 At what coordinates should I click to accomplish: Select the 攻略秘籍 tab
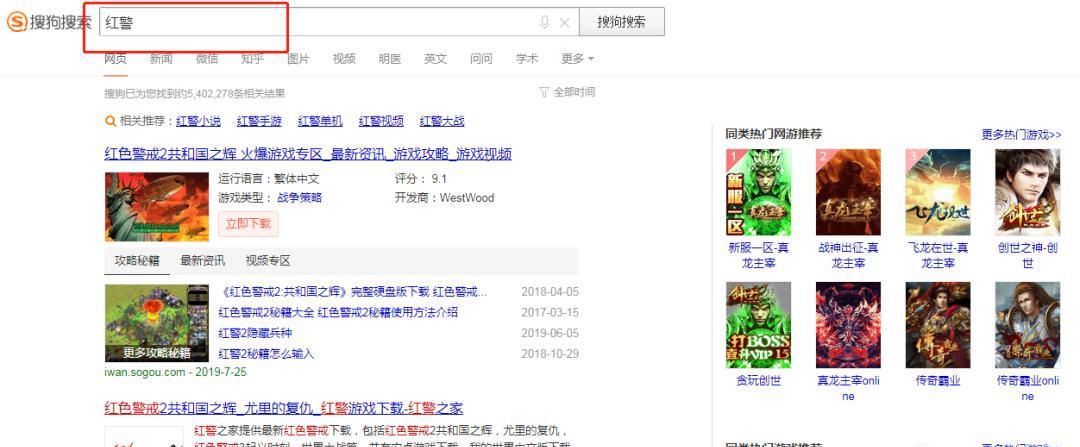coord(137,261)
